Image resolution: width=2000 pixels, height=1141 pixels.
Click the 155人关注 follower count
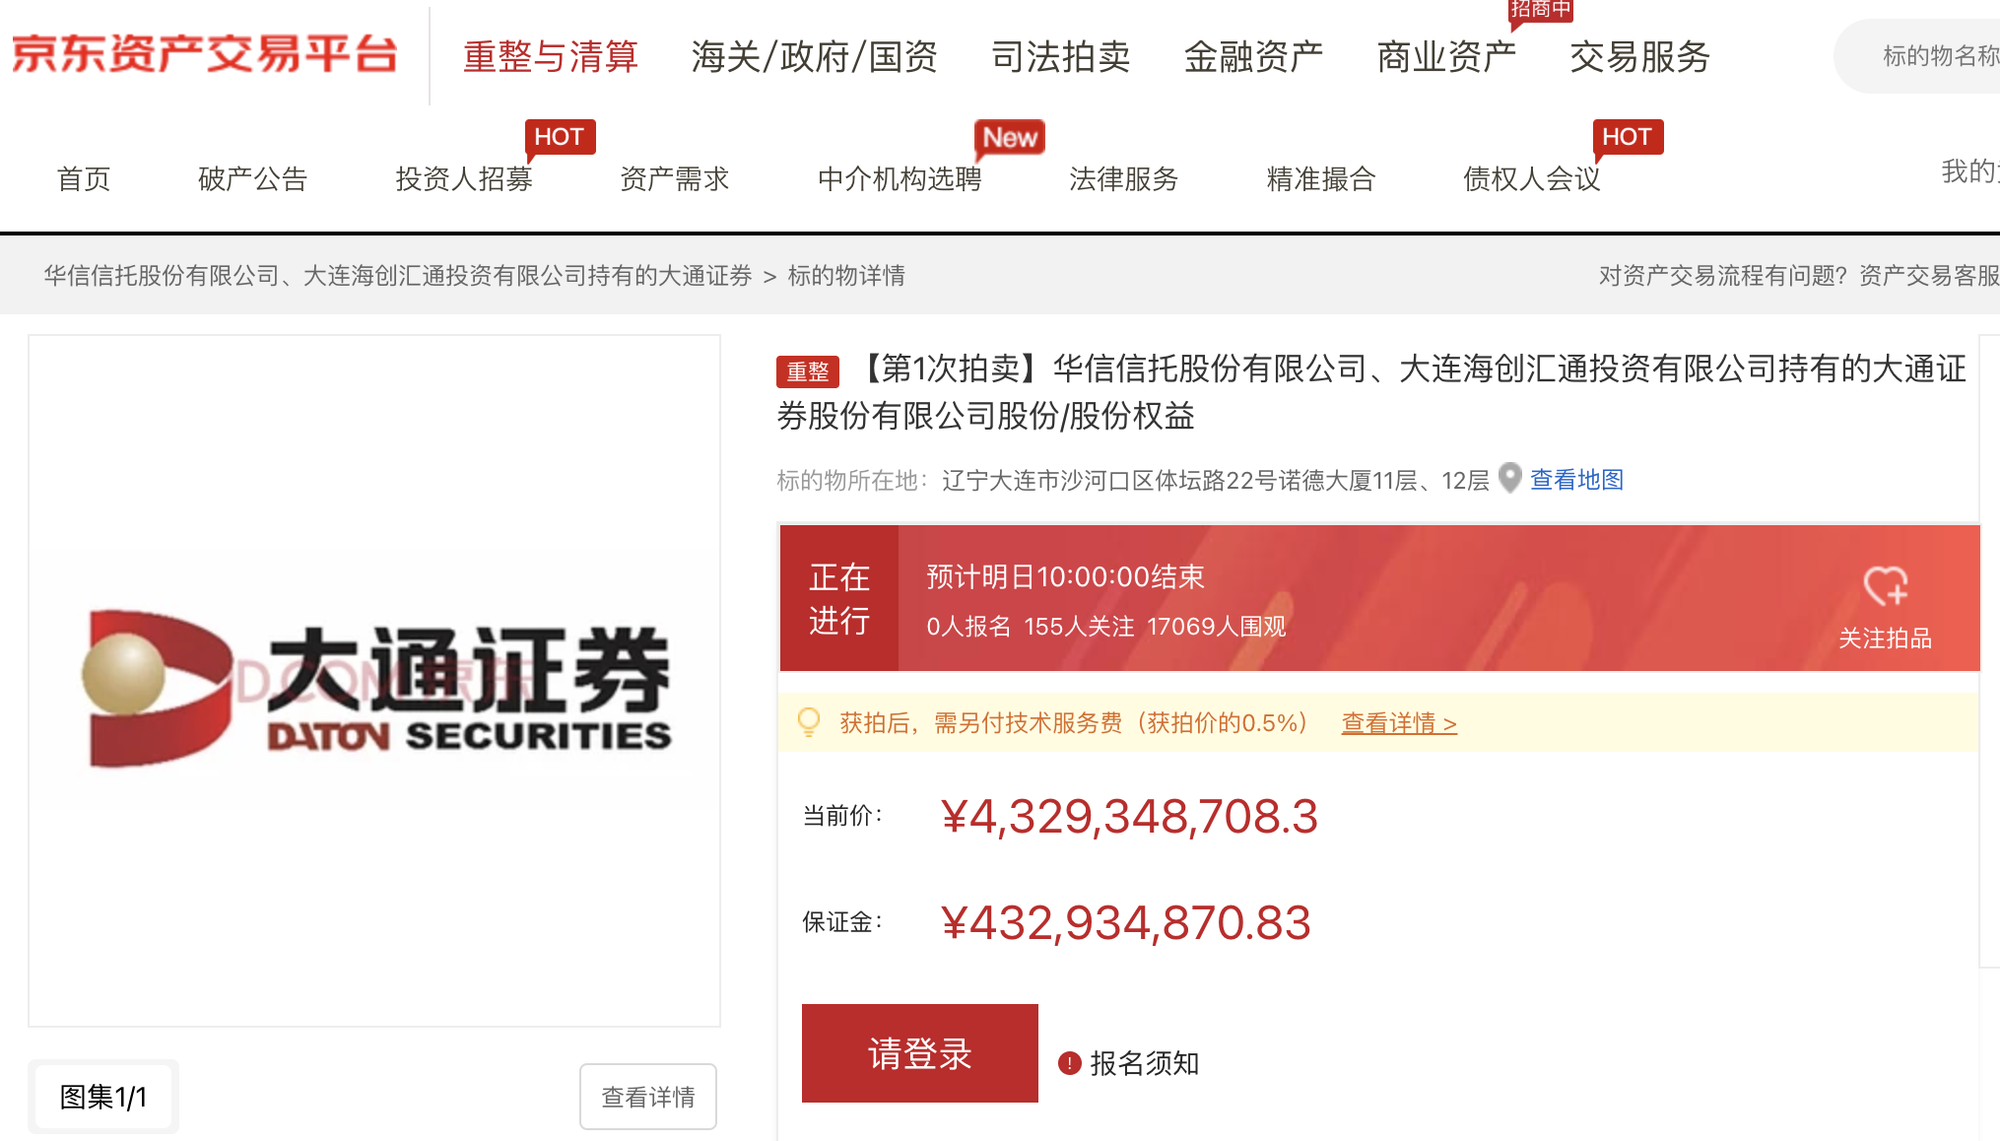[1079, 626]
